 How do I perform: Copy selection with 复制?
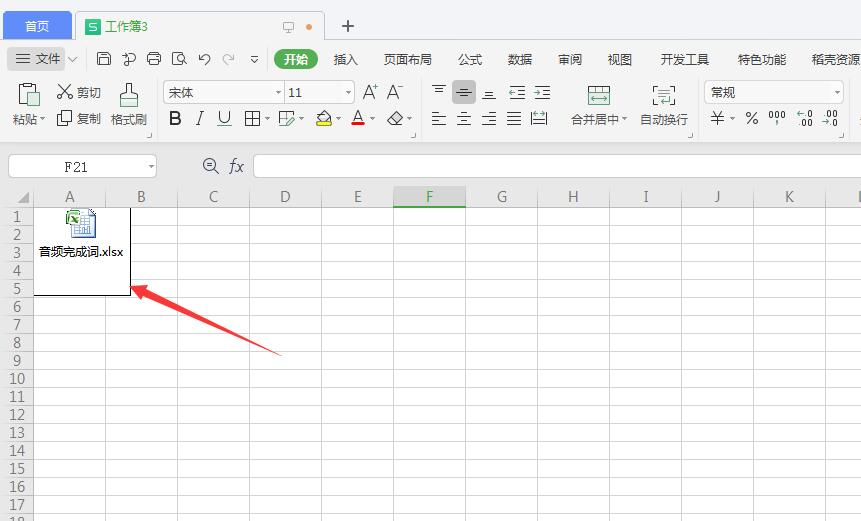pos(79,118)
